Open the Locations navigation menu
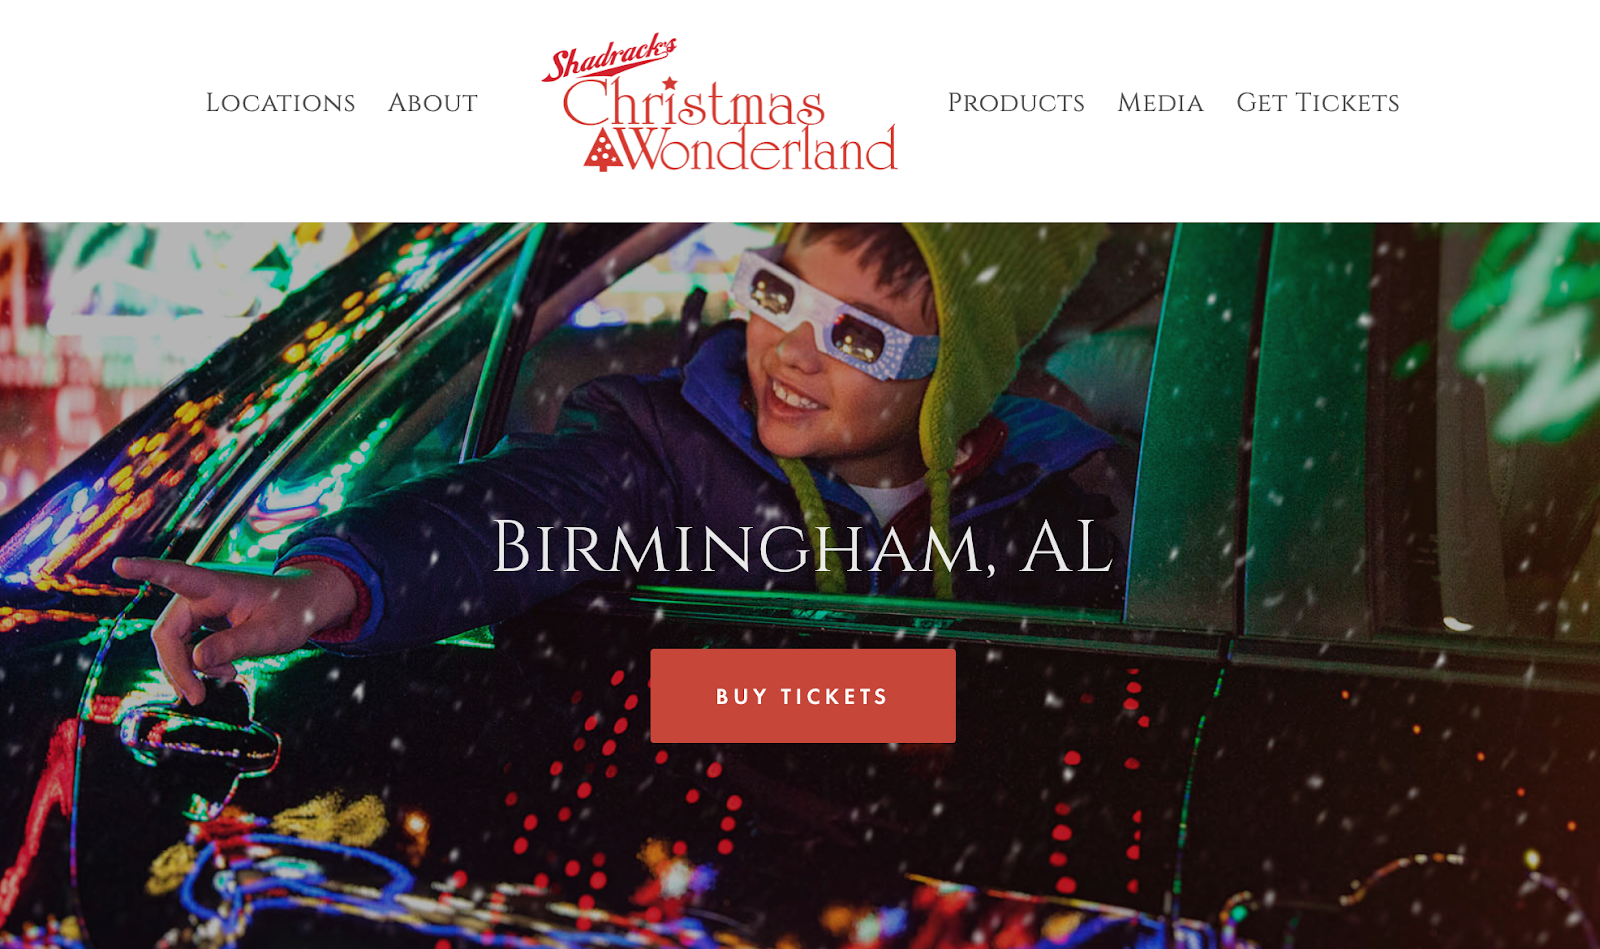The width and height of the screenshot is (1600, 949). (x=280, y=103)
